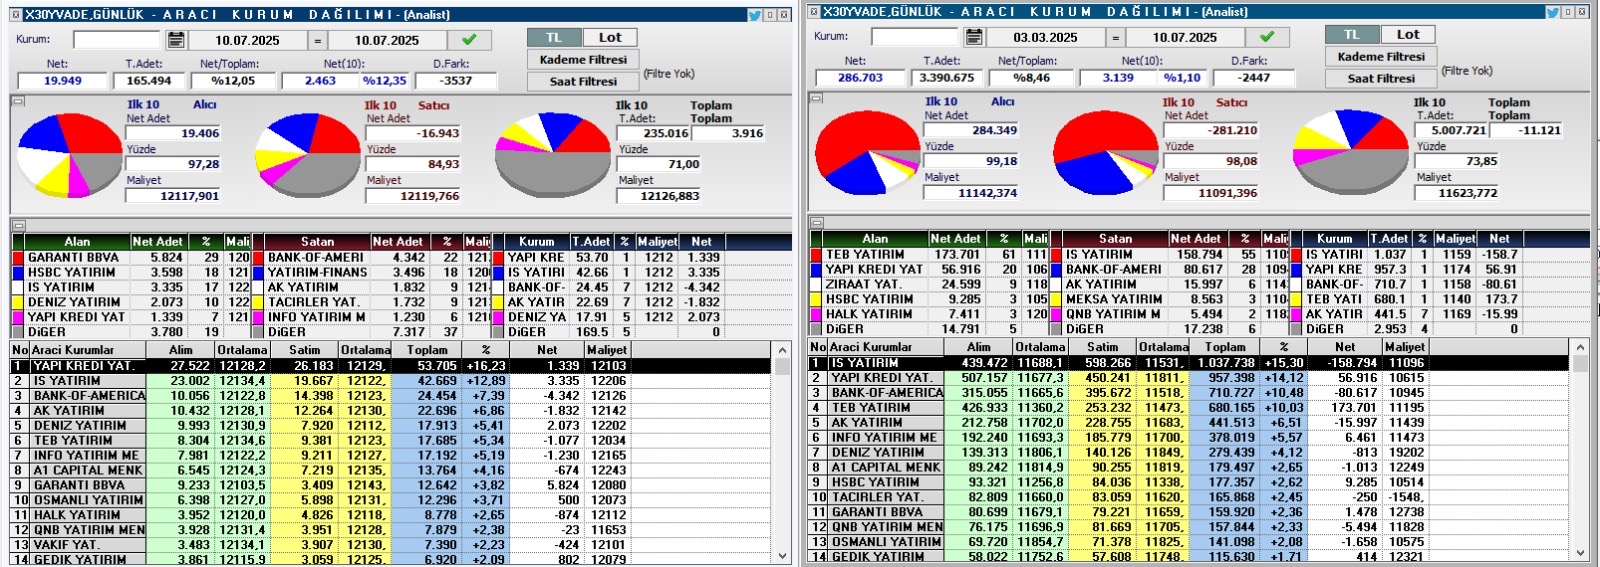Click the Satan header in right window

[1115, 239]
